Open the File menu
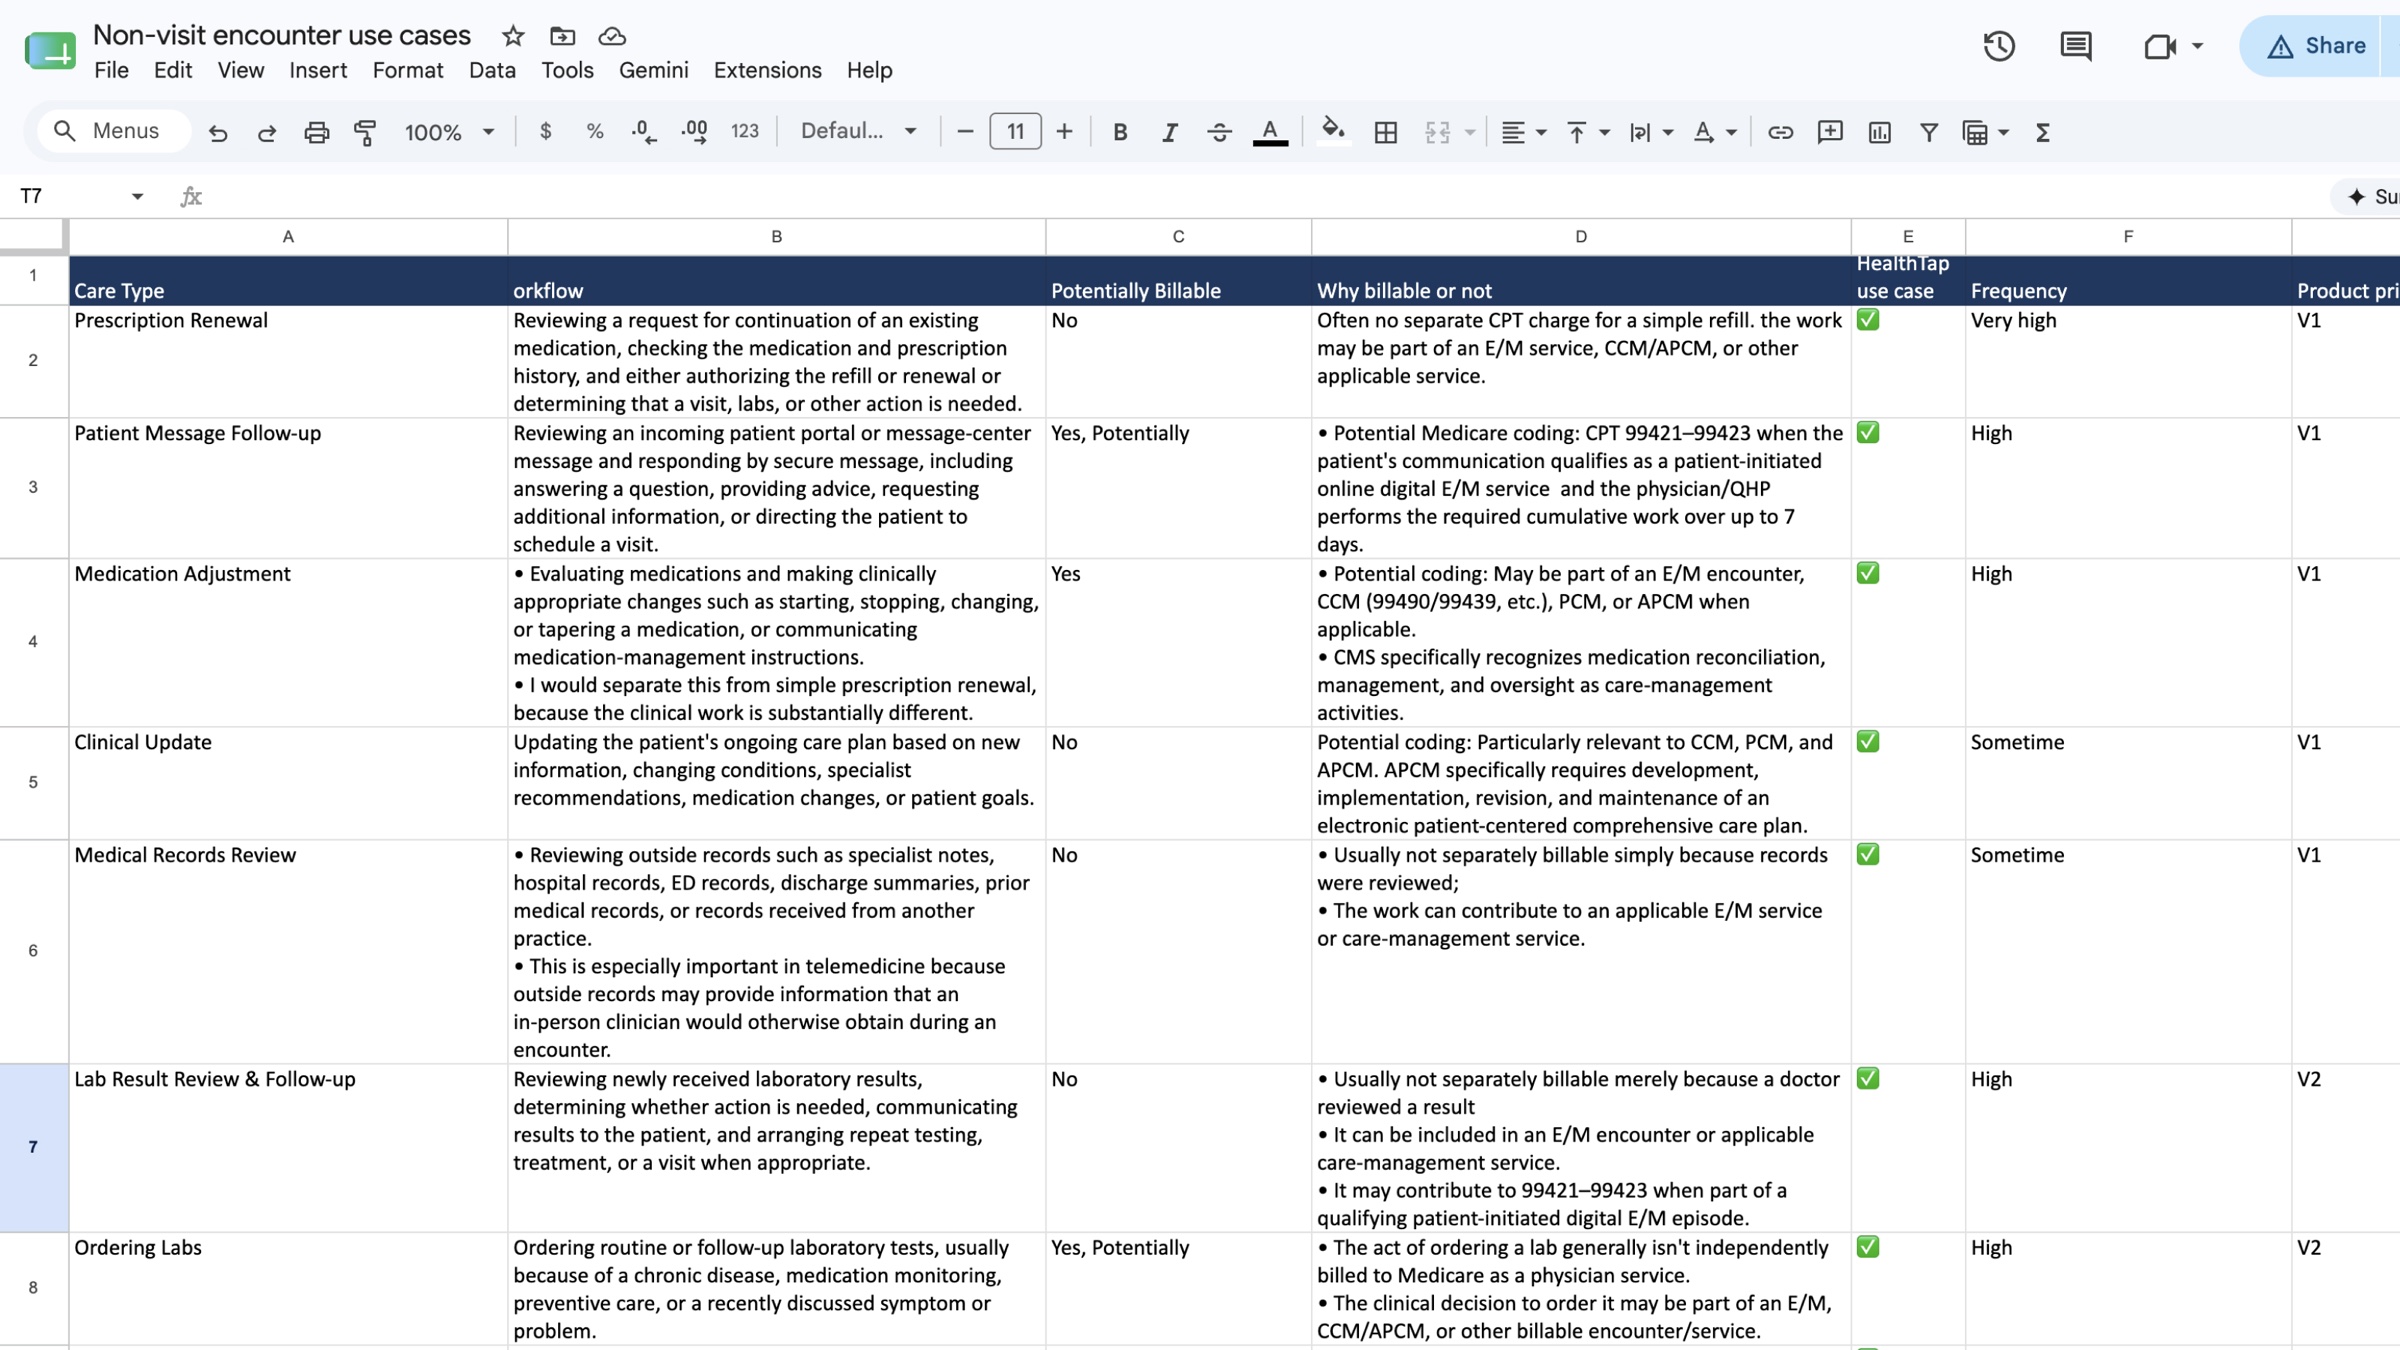Screen dimensions: 2400x1350 (111, 70)
